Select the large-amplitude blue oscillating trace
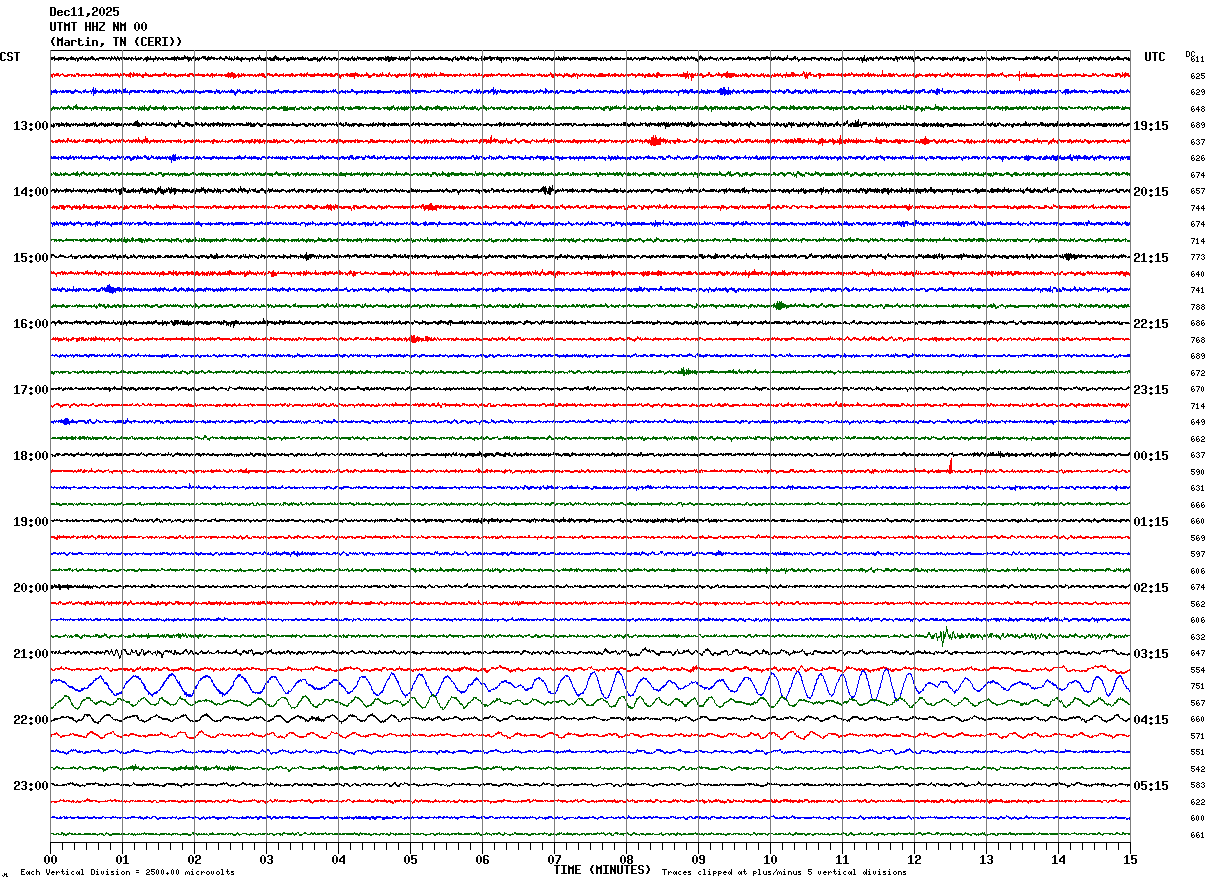 (590, 687)
